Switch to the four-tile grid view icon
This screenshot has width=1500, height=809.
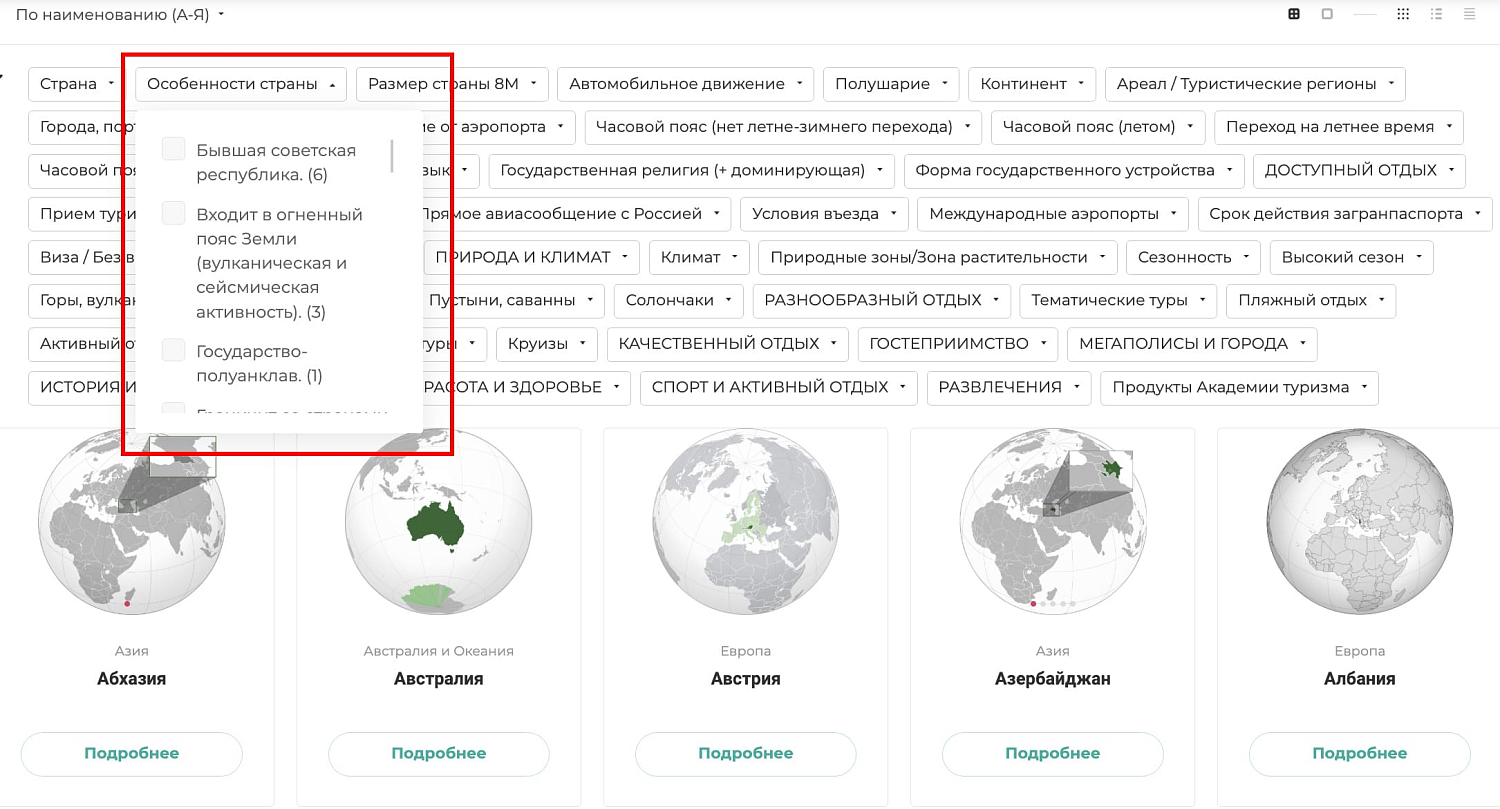pyautogui.click(x=1294, y=14)
